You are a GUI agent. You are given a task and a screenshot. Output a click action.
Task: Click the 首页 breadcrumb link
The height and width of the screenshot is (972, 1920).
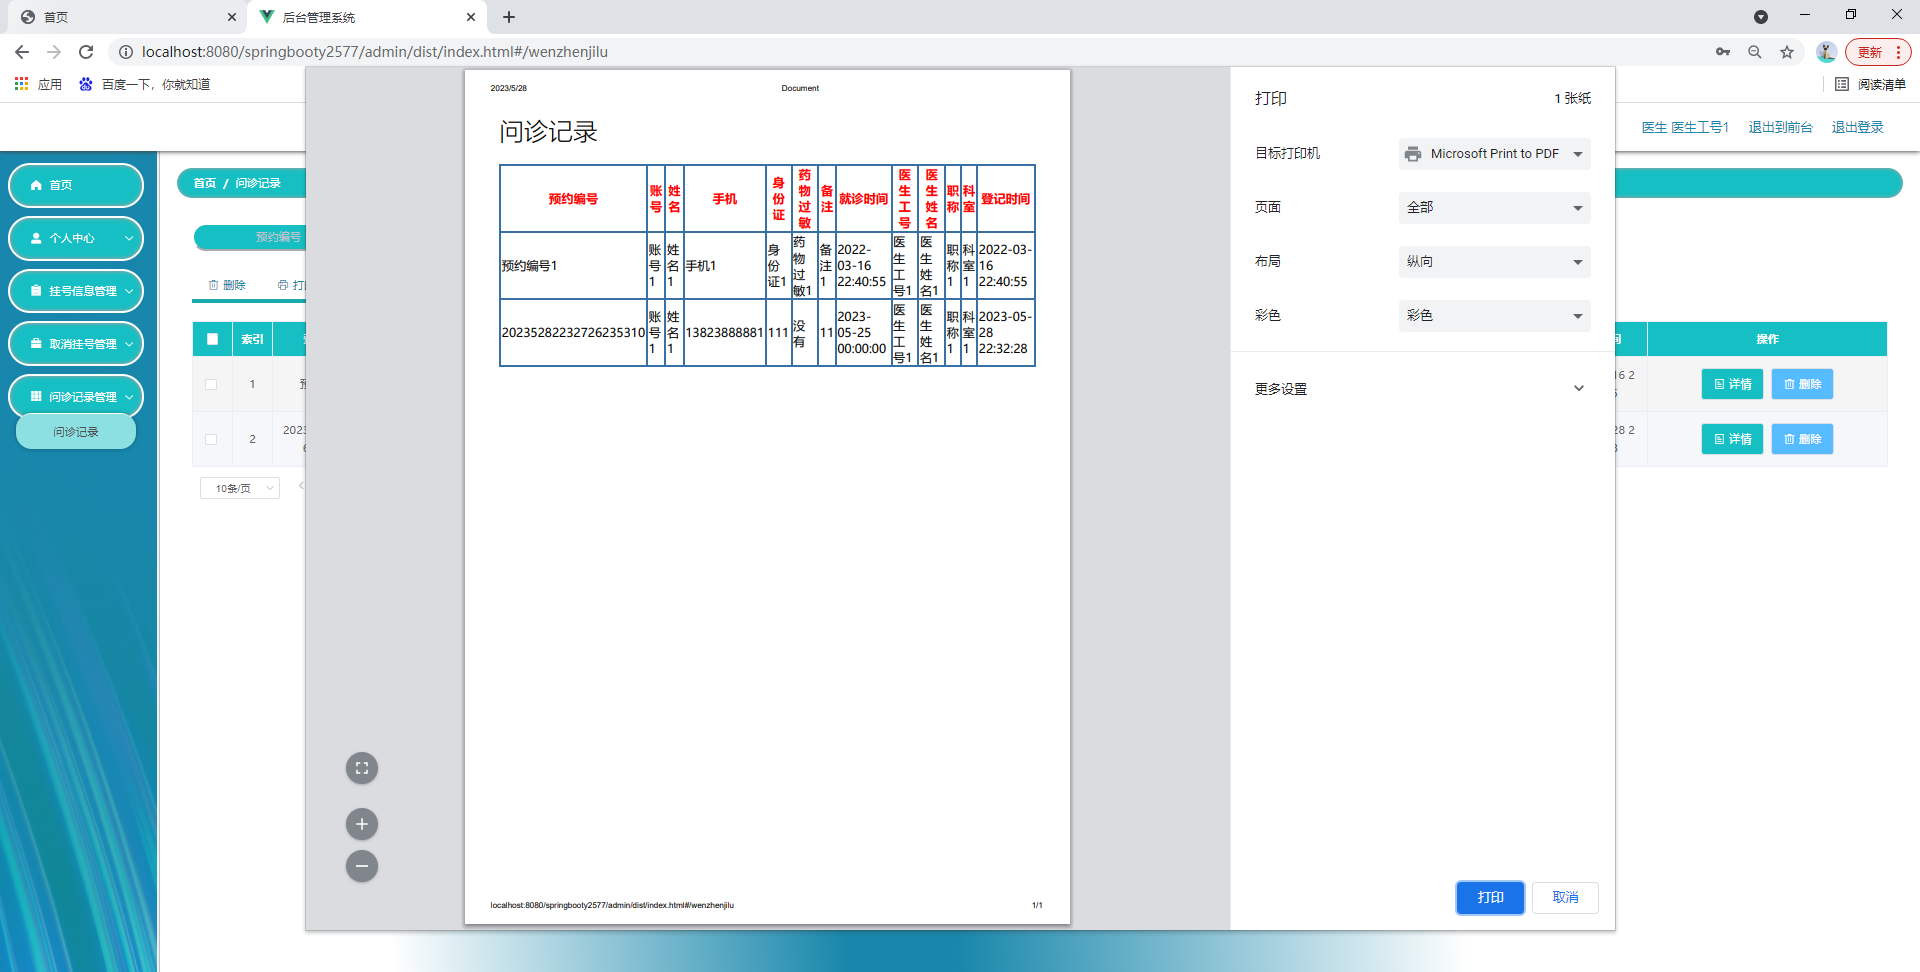(x=205, y=183)
